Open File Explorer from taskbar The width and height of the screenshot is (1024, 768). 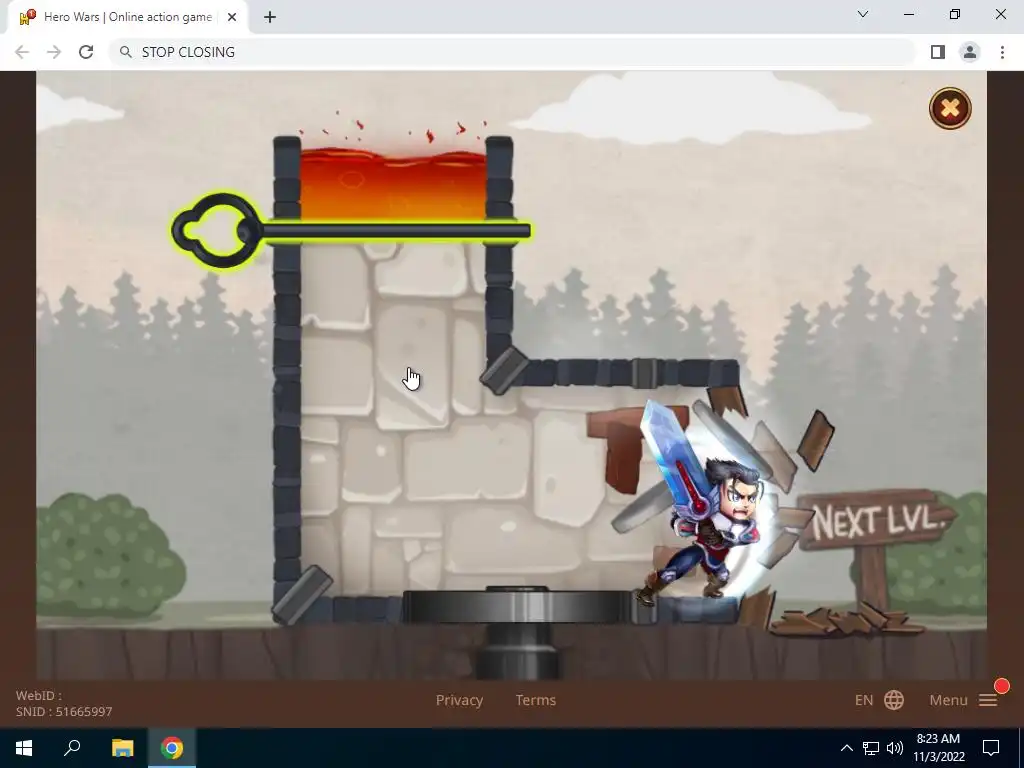pyautogui.click(x=122, y=748)
